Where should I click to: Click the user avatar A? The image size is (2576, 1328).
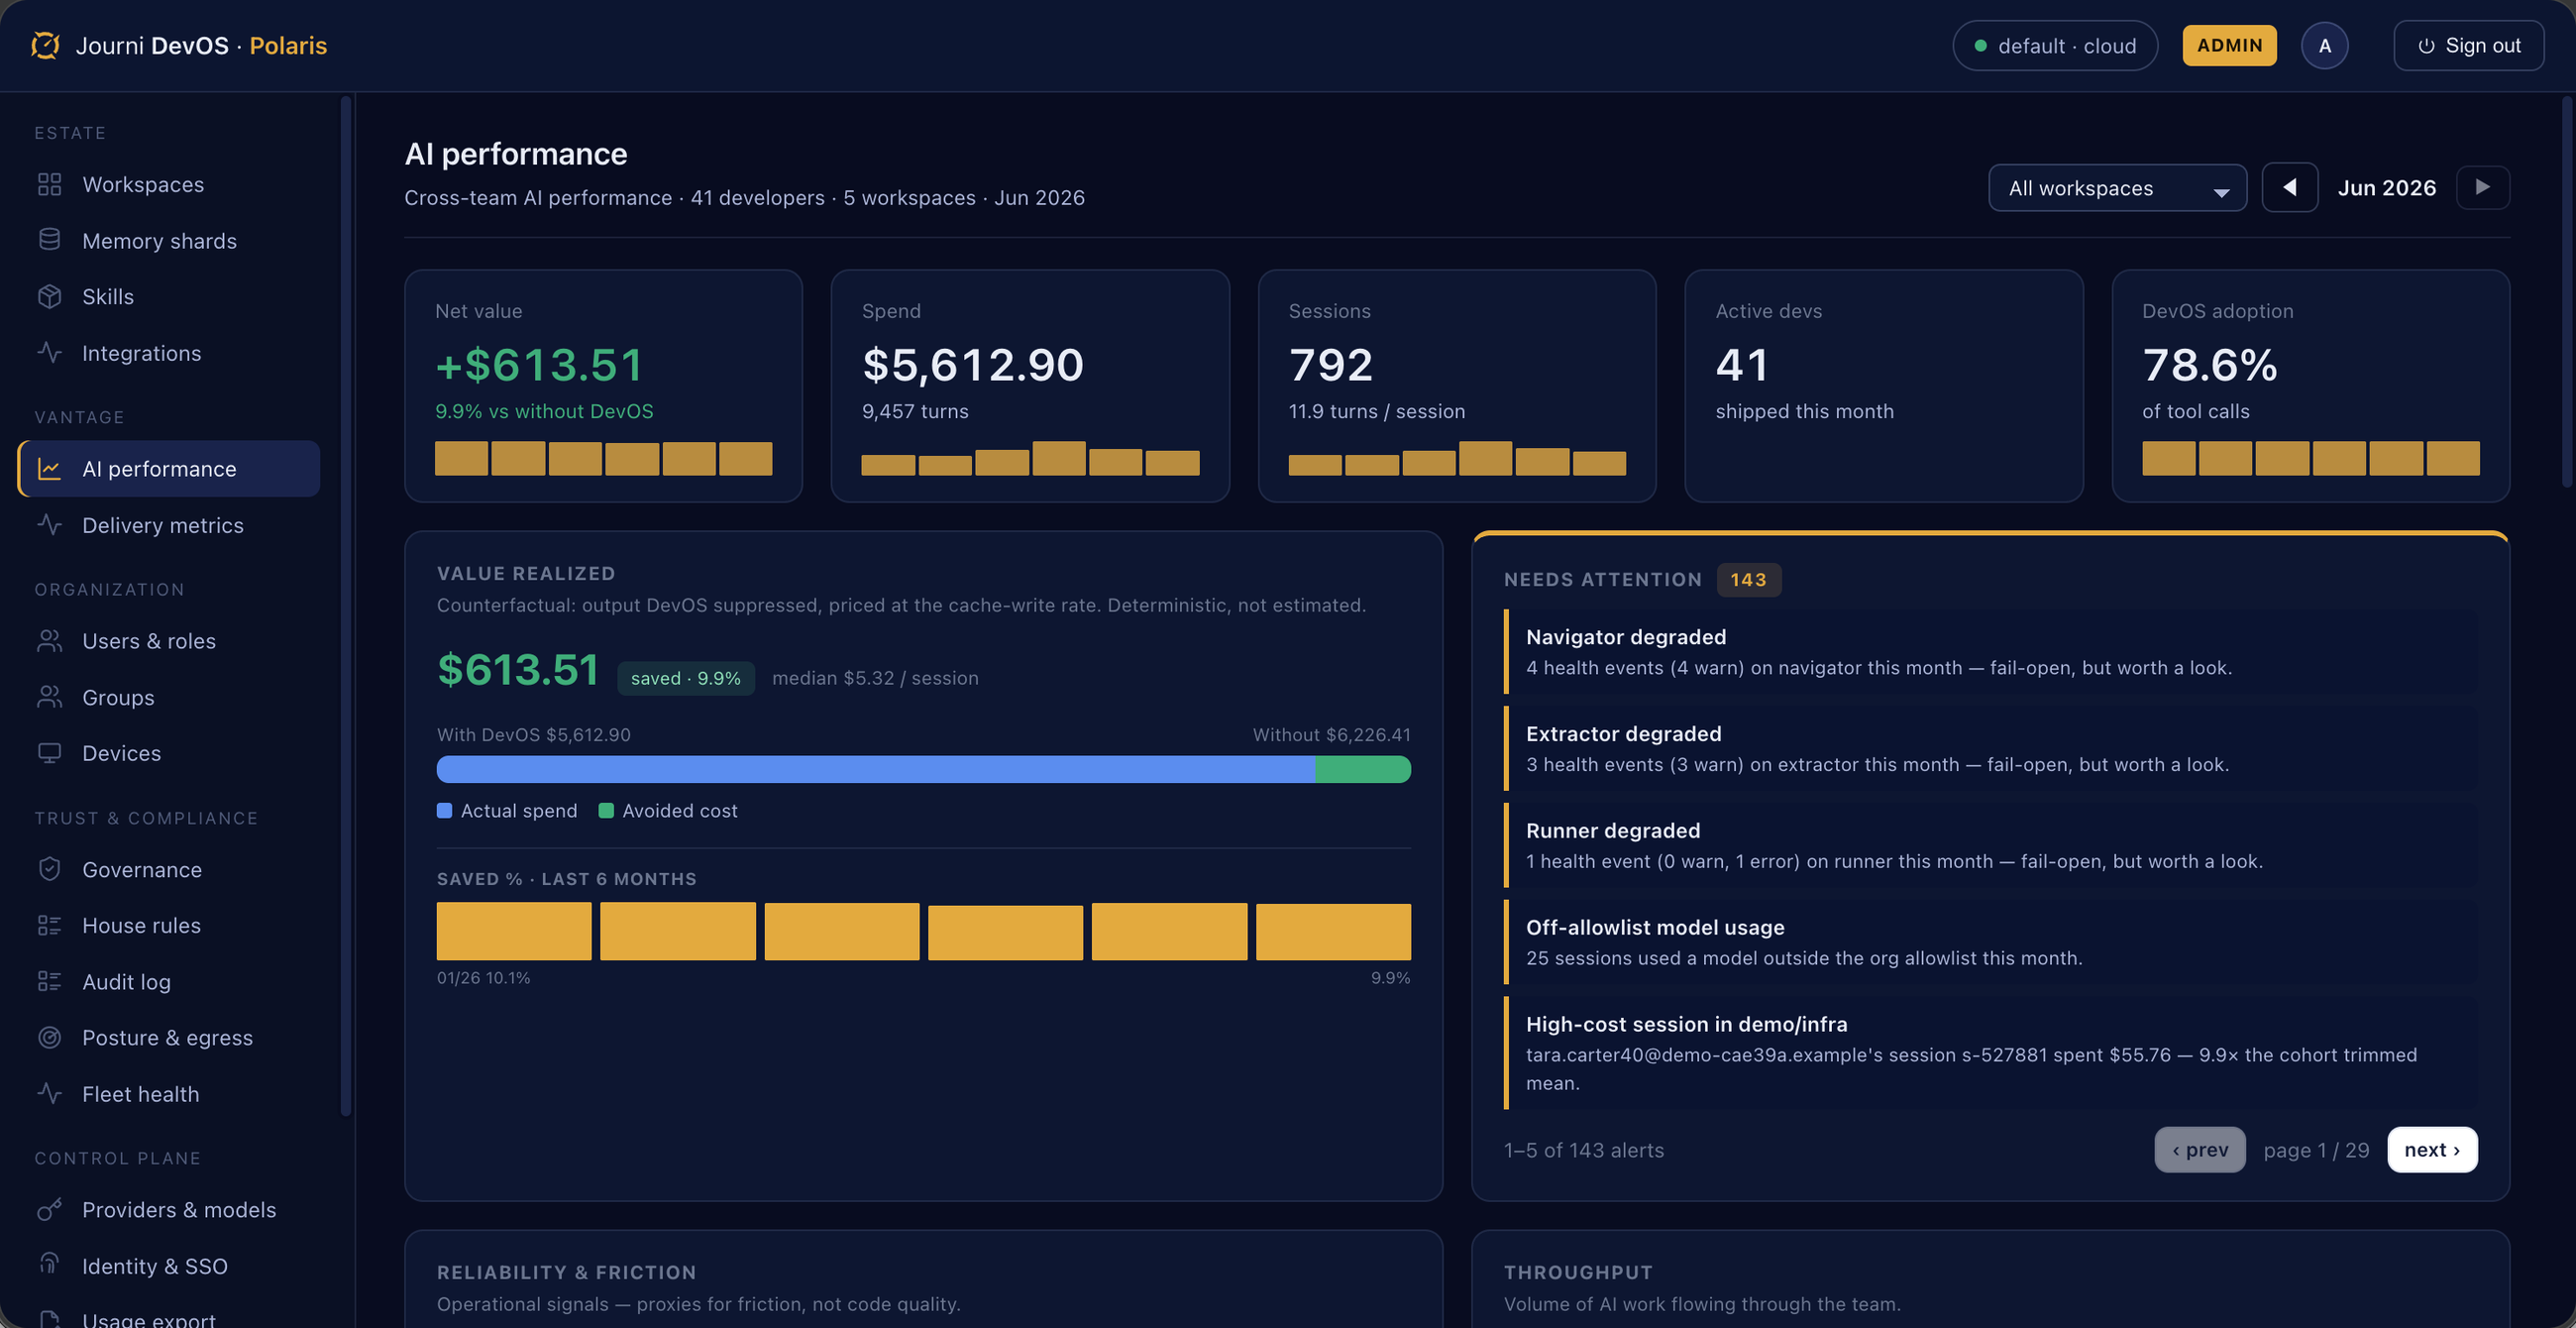tap(2324, 46)
